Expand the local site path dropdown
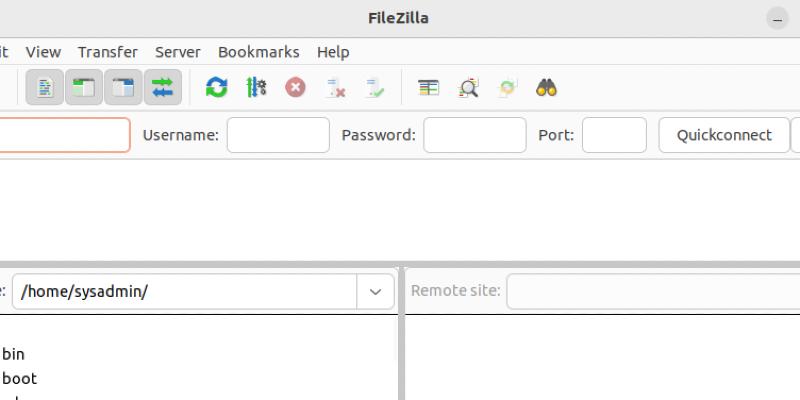 [x=375, y=292]
